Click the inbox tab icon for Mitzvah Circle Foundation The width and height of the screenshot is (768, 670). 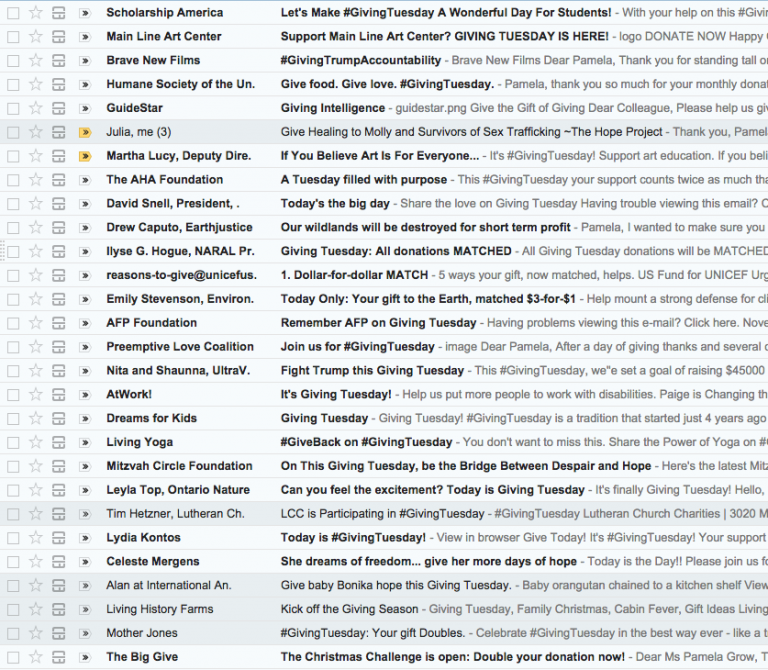point(59,466)
